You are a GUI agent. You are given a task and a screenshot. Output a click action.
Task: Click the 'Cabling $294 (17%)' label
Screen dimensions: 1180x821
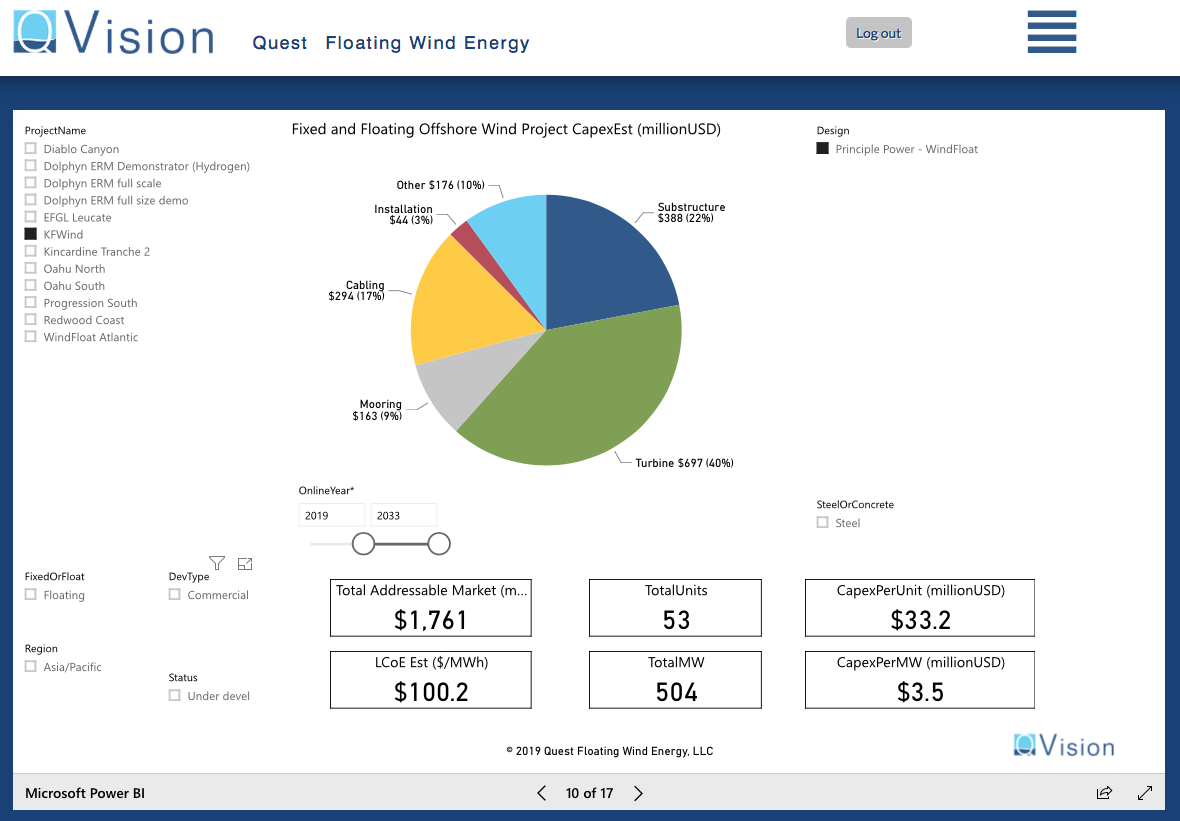tap(357, 290)
